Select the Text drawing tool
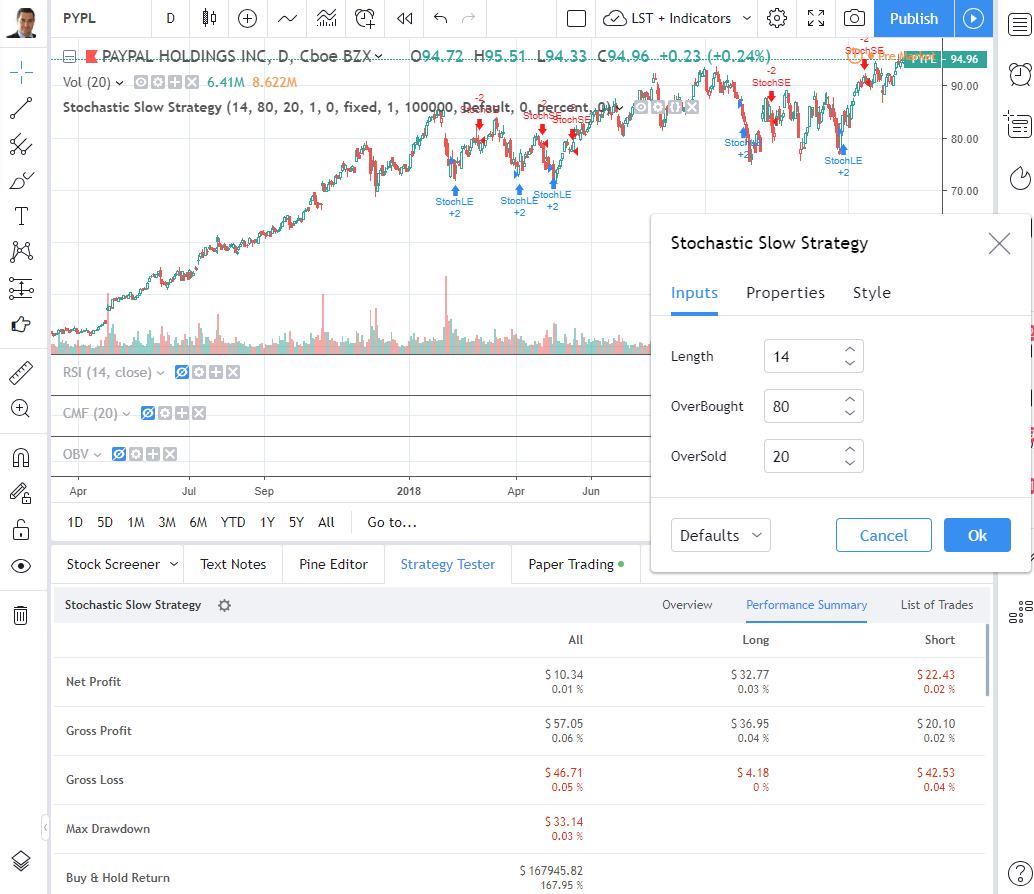 [21, 217]
